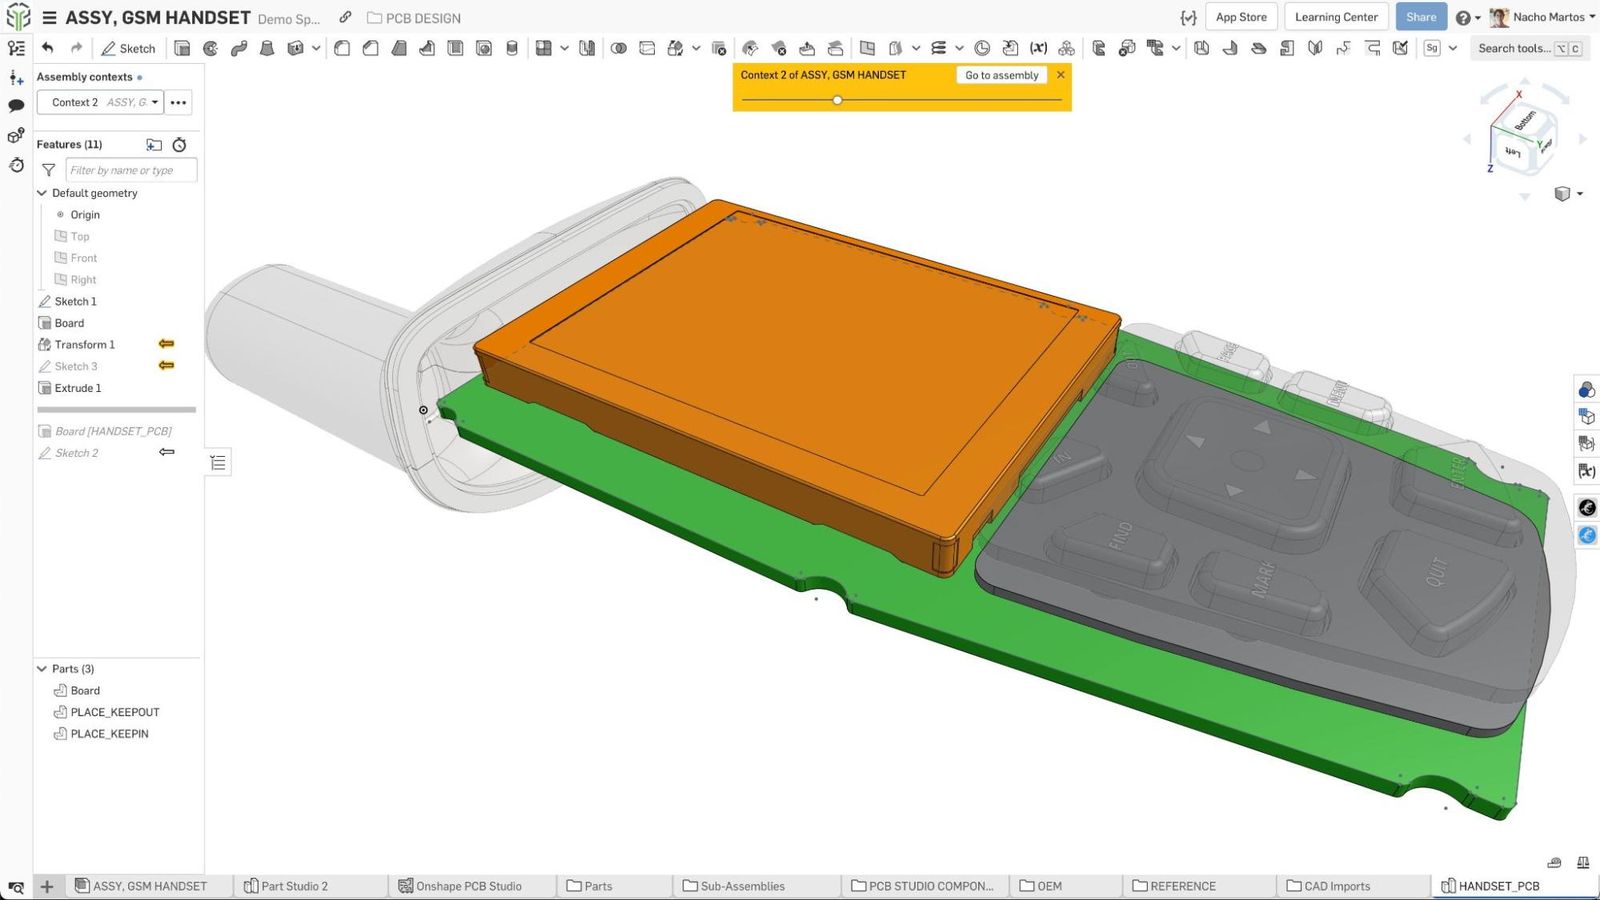
Task: Collapse the Parts (3) list
Action: [42, 669]
